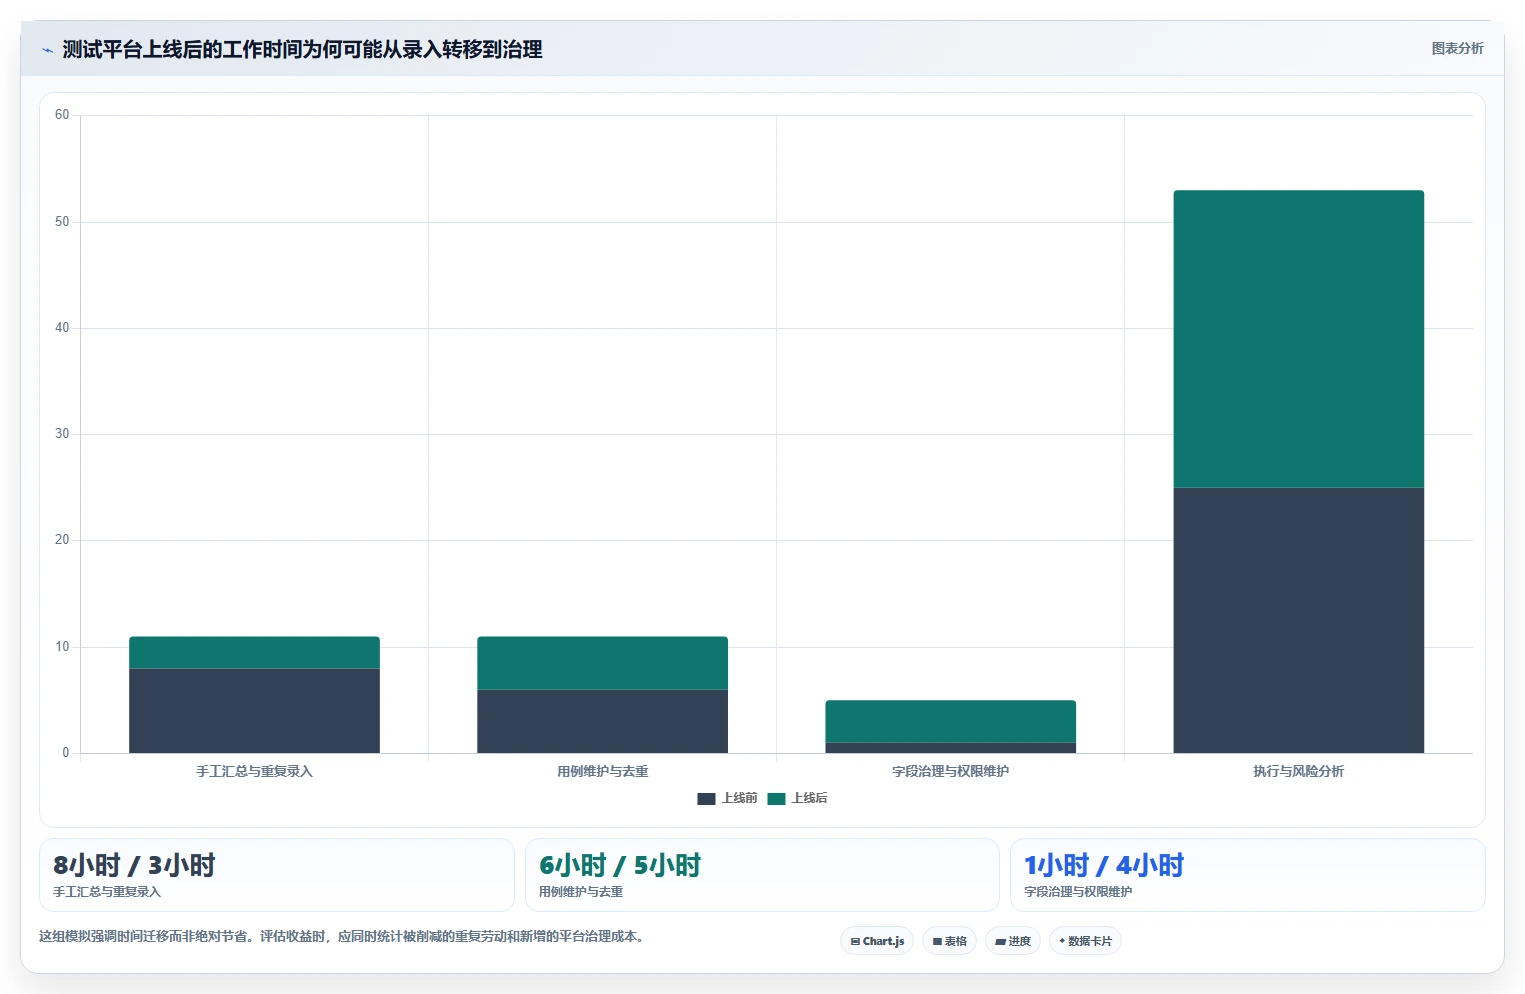Screen dimensions: 1525x994
Task: Click the 进度 tag
Action: coord(1012,941)
